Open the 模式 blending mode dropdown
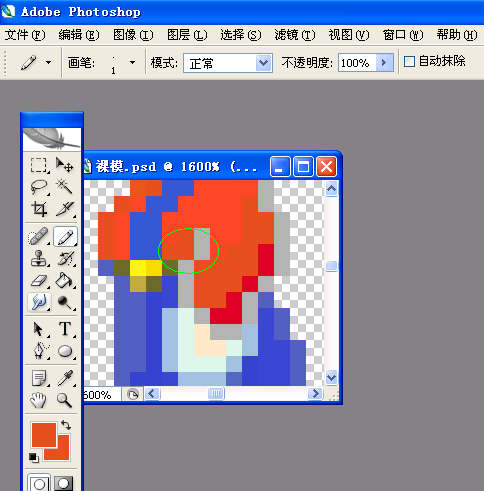 pyautogui.click(x=263, y=63)
